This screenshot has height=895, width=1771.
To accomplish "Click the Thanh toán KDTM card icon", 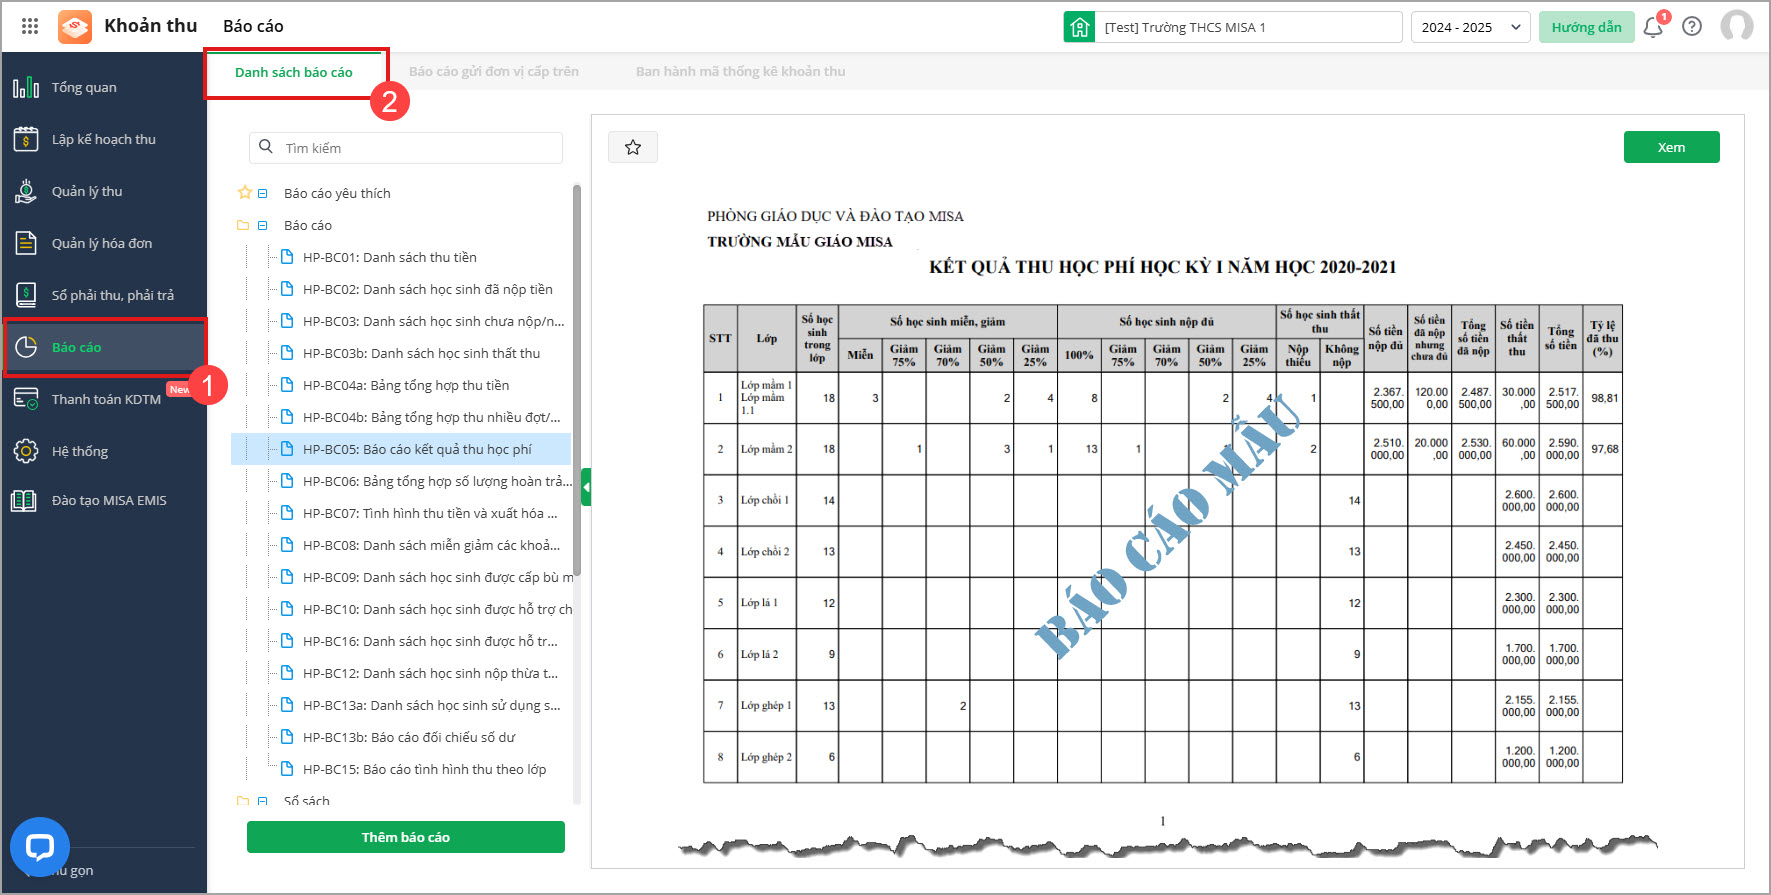I will (x=26, y=399).
